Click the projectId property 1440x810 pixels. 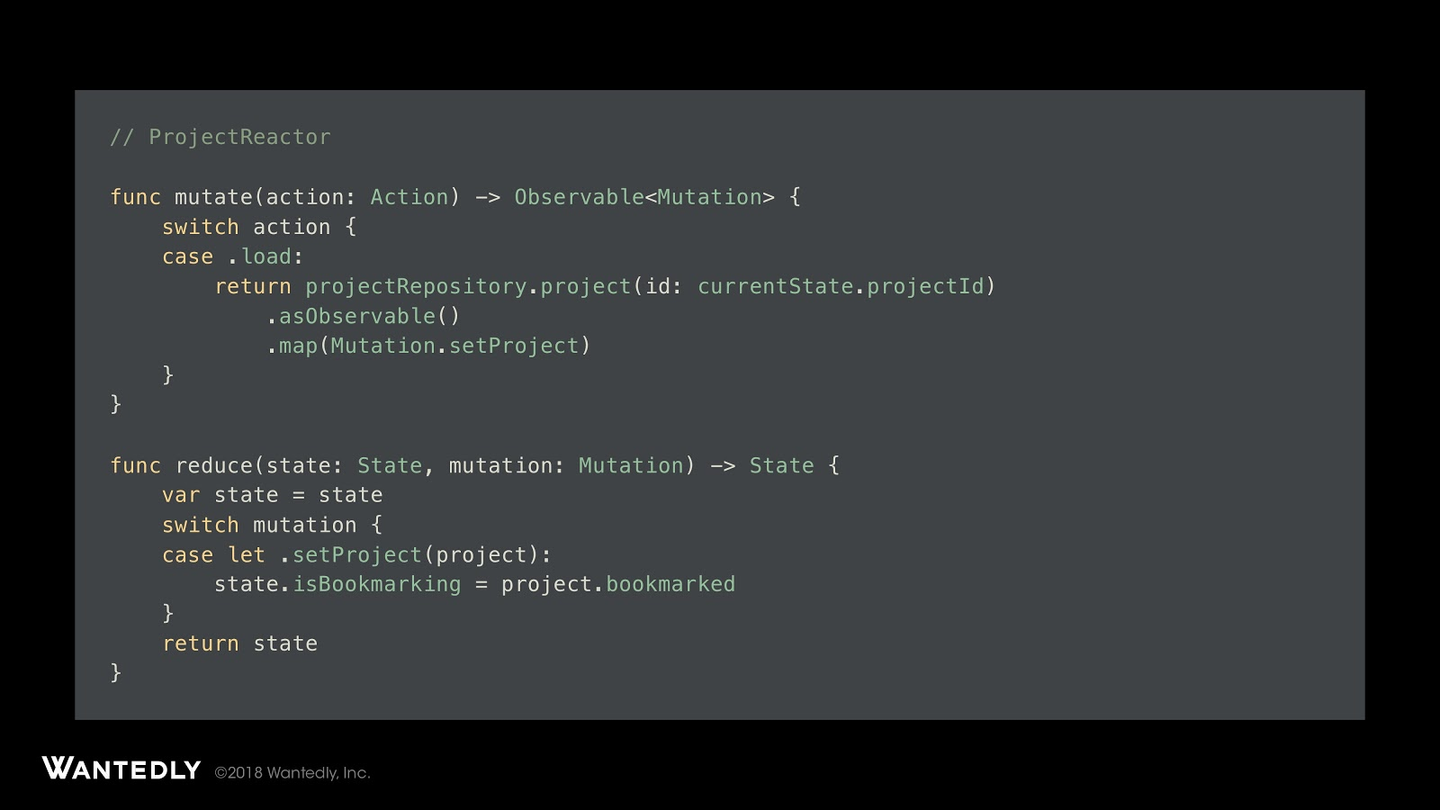pyautogui.click(x=925, y=287)
